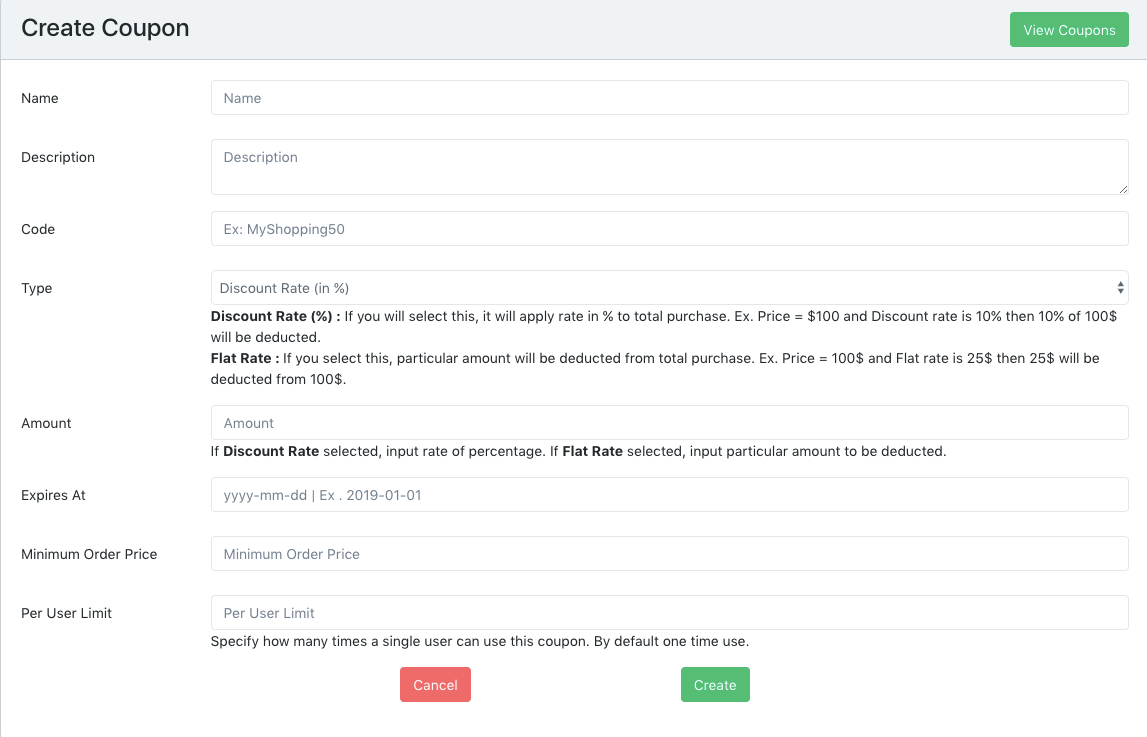
Task: Click the Type field label
Action: 37,288
